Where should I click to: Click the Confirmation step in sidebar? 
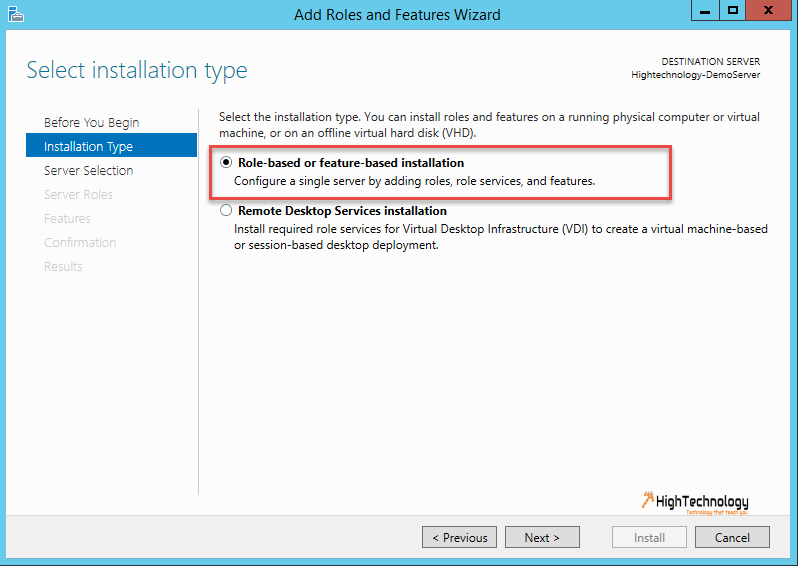pyautogui.click(x=80, y=242)
